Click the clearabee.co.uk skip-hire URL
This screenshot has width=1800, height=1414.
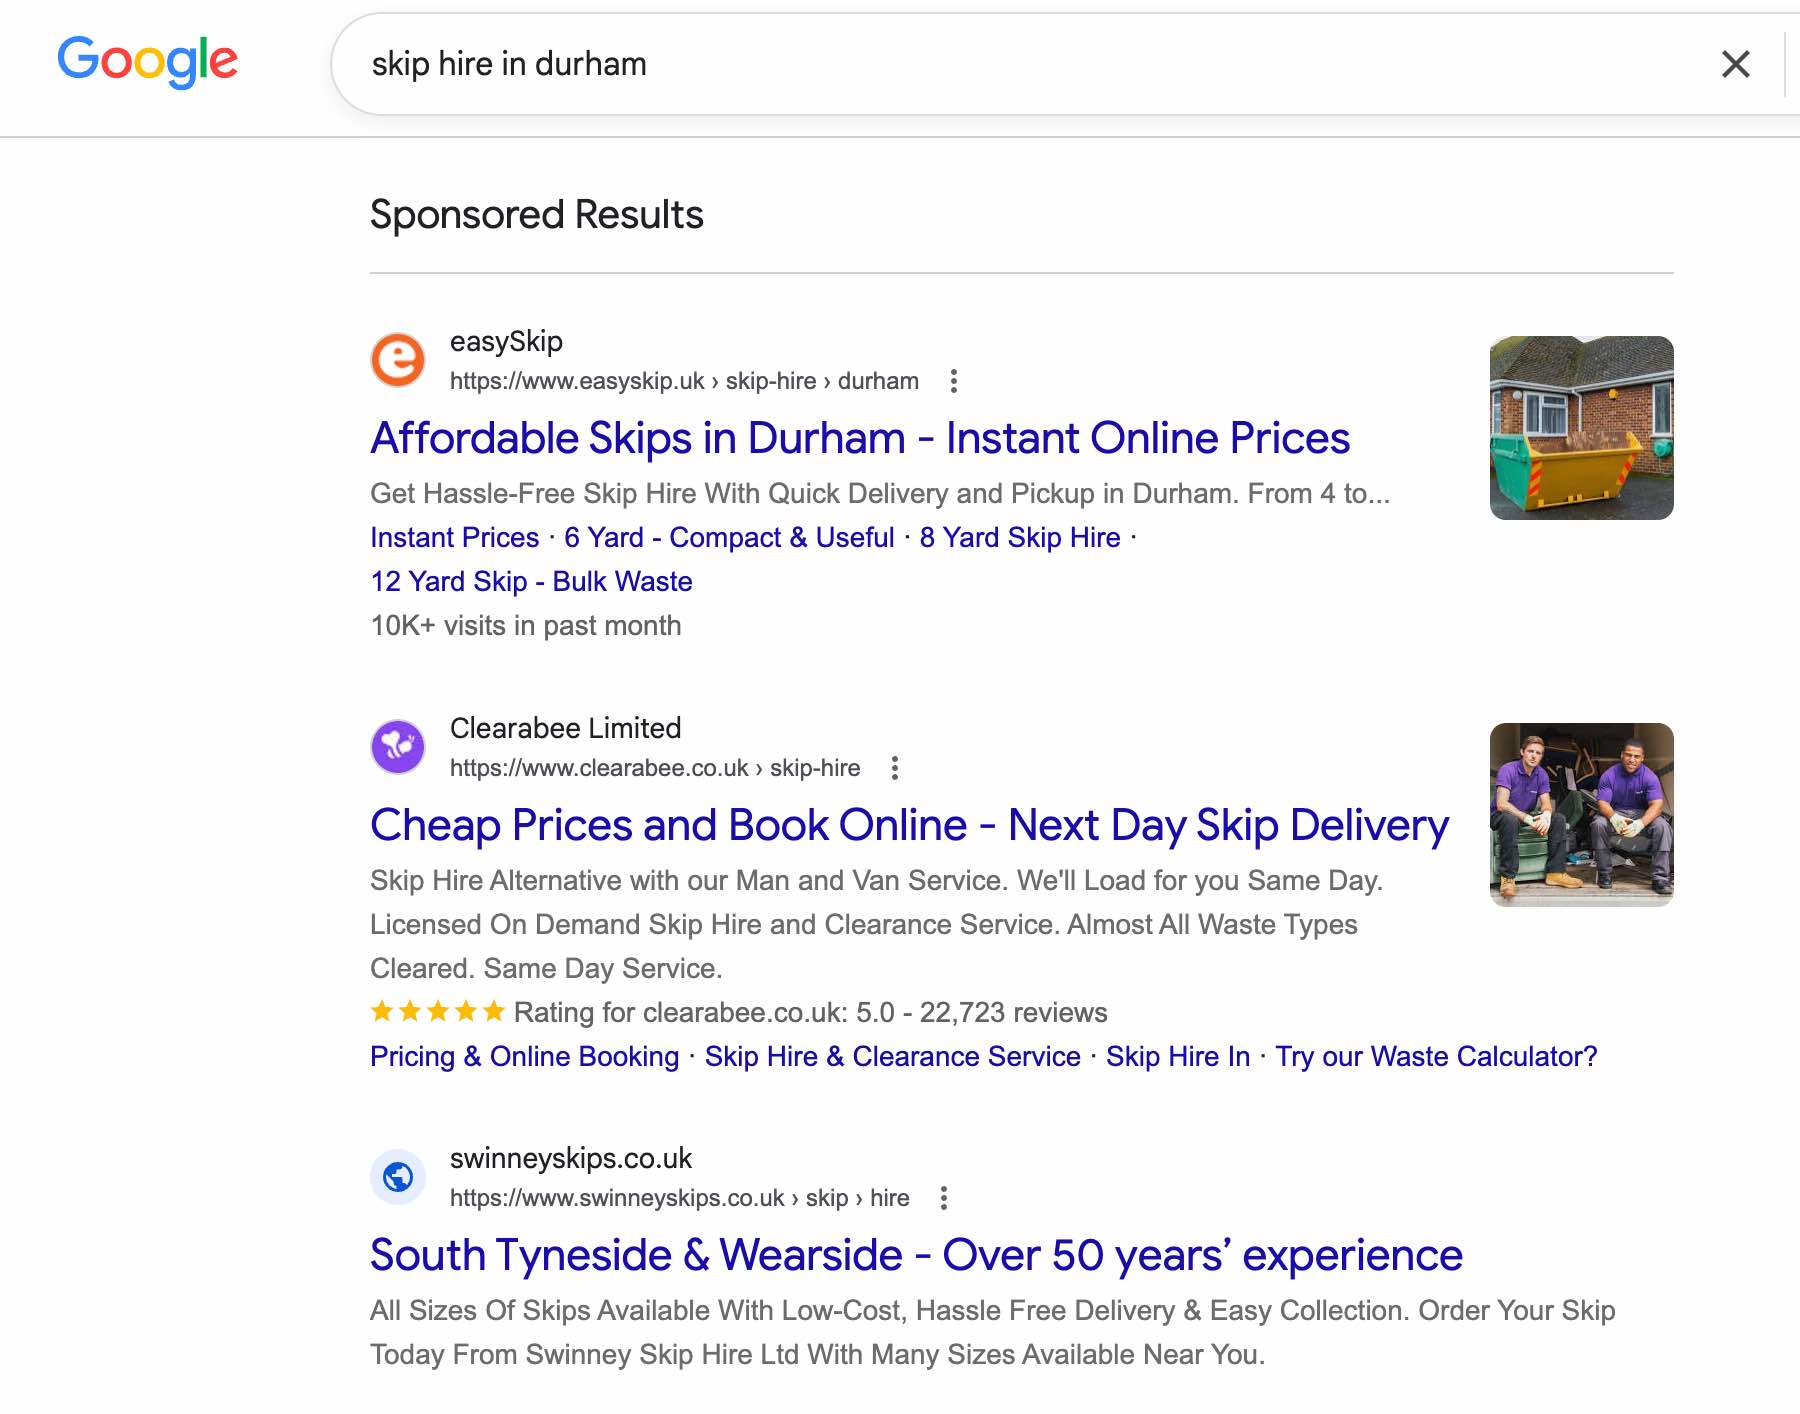coord(655,768)
